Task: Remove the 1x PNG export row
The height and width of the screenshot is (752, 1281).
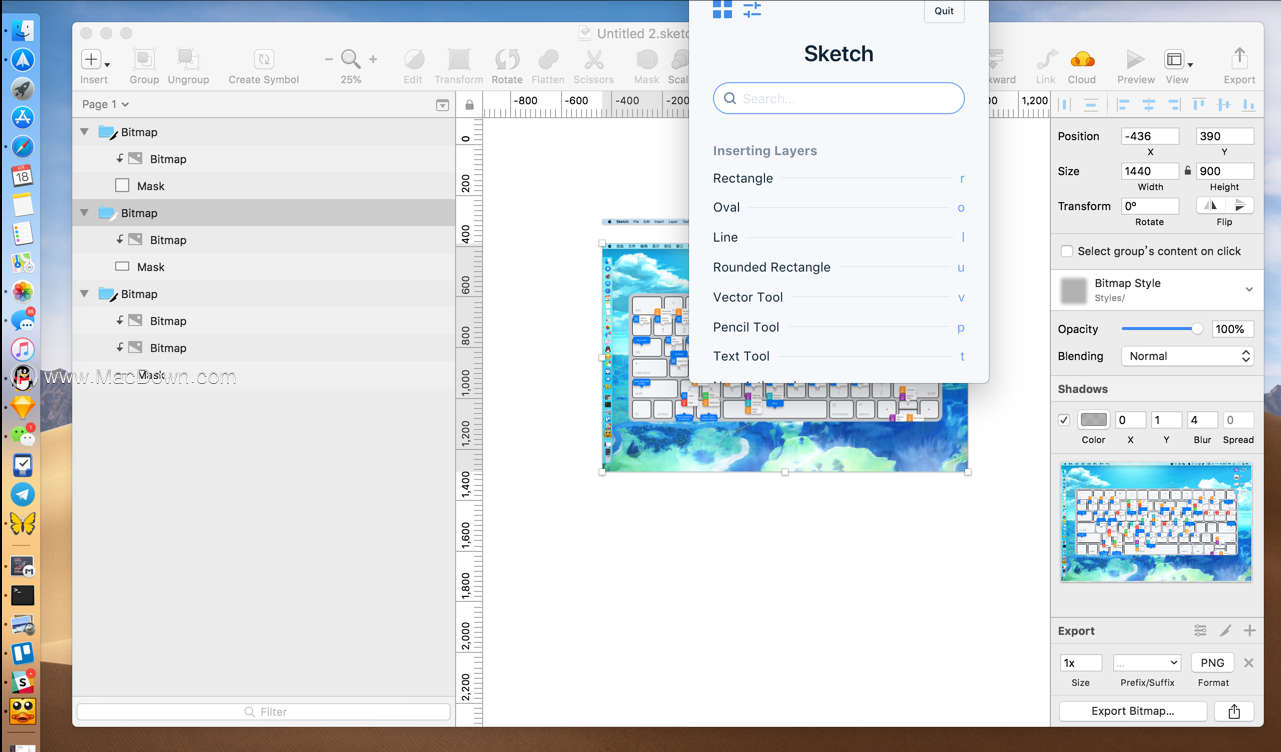Action: (x=1248, y=663)
